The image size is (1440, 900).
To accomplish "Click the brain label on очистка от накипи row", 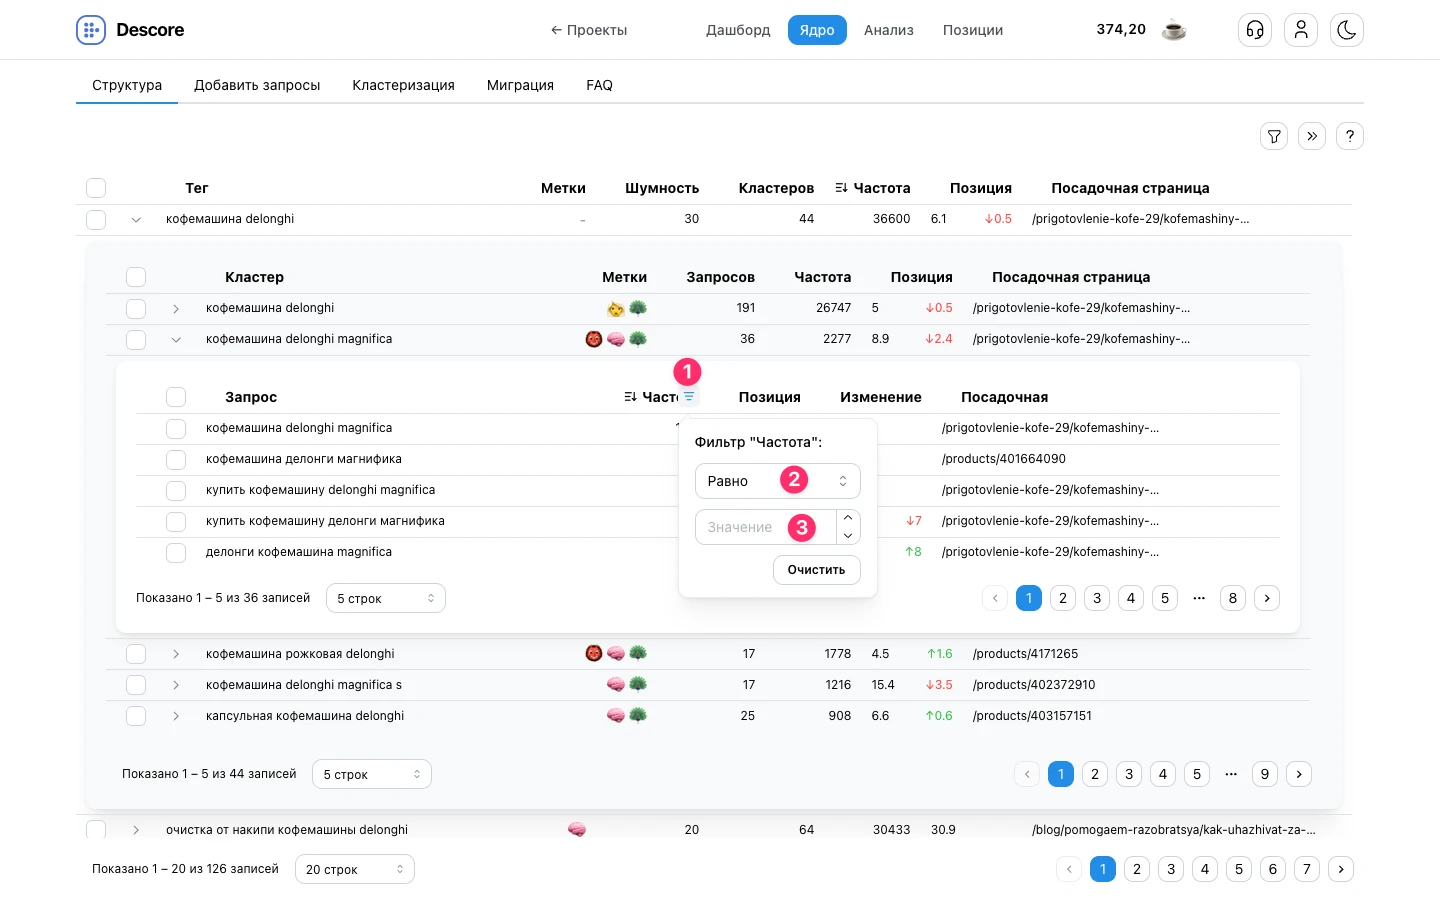I will click(577, 830).
